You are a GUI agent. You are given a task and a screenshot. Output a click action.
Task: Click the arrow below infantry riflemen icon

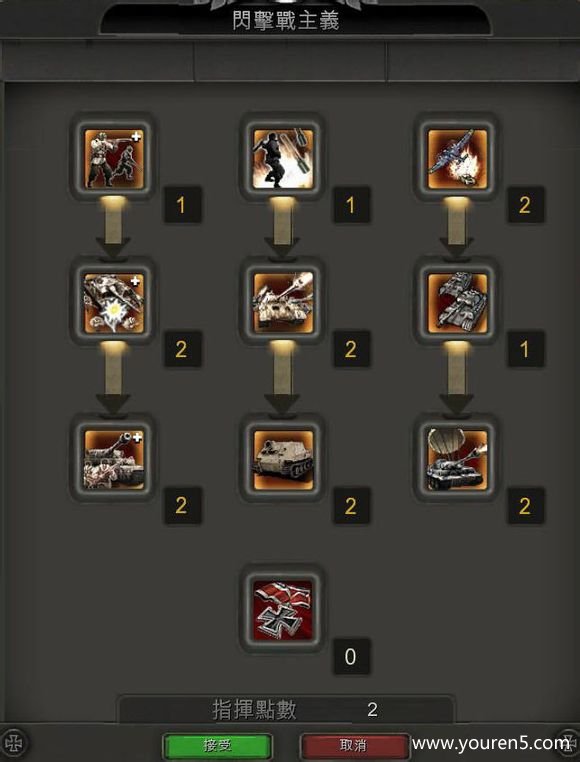113,228
